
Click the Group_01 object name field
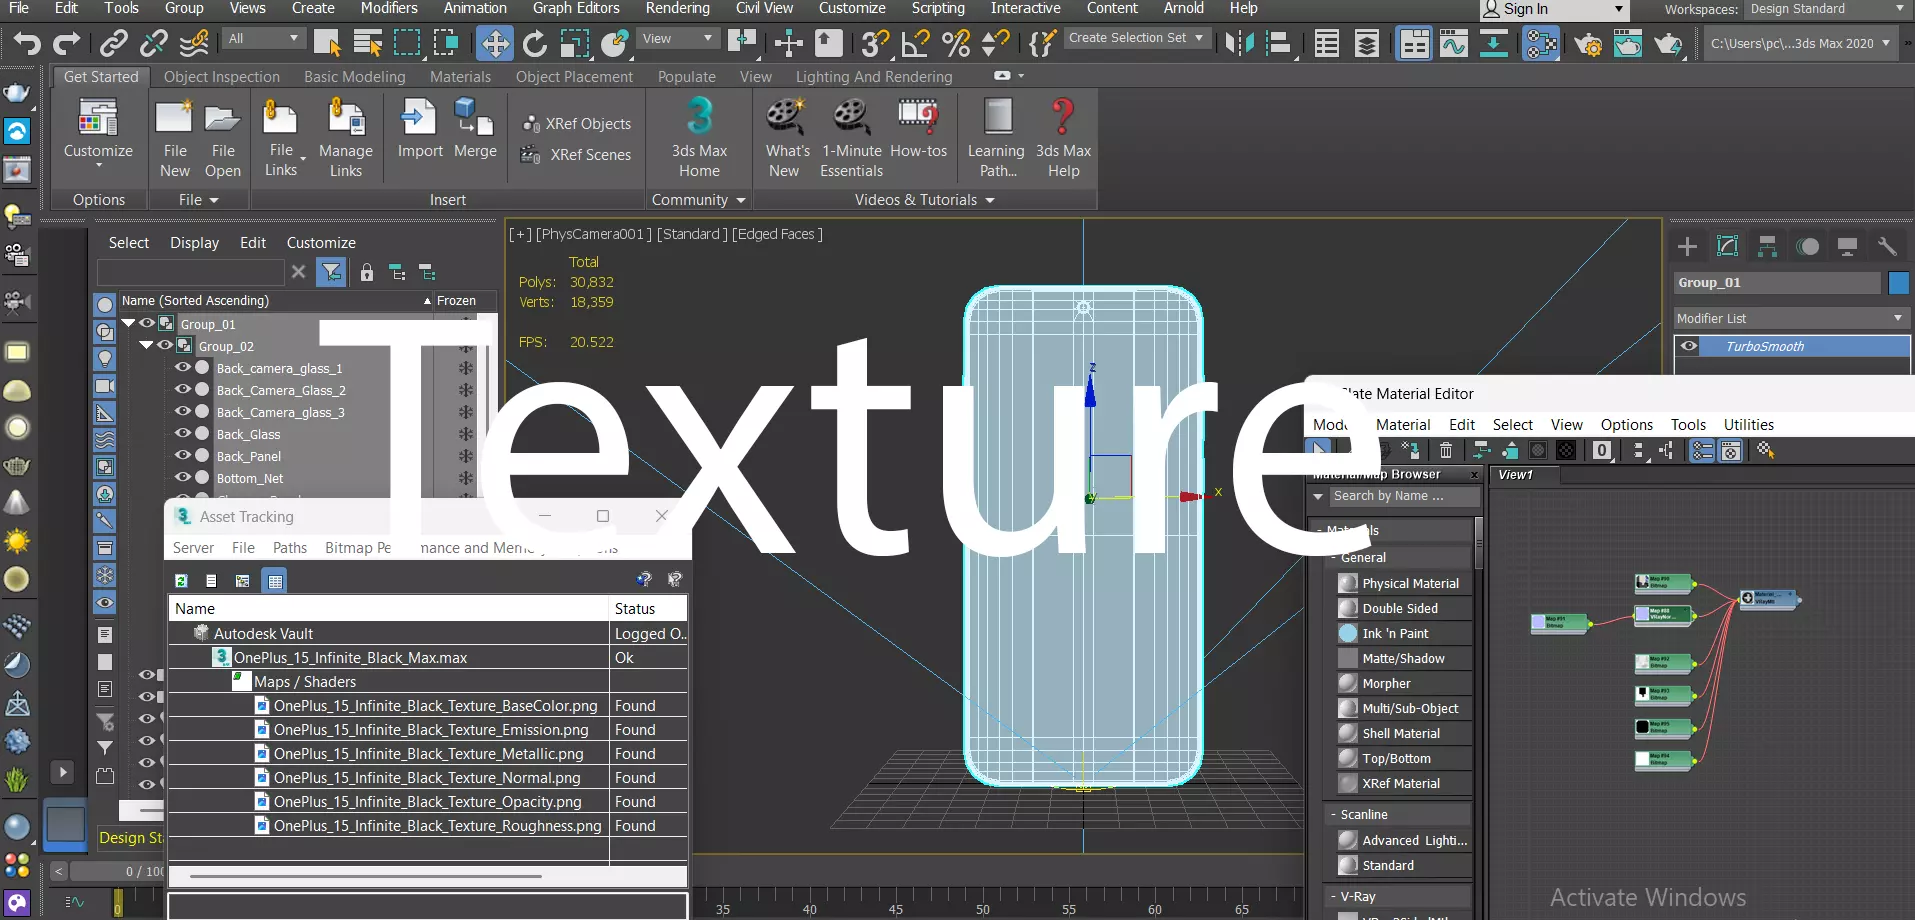tap(1777, 283)
